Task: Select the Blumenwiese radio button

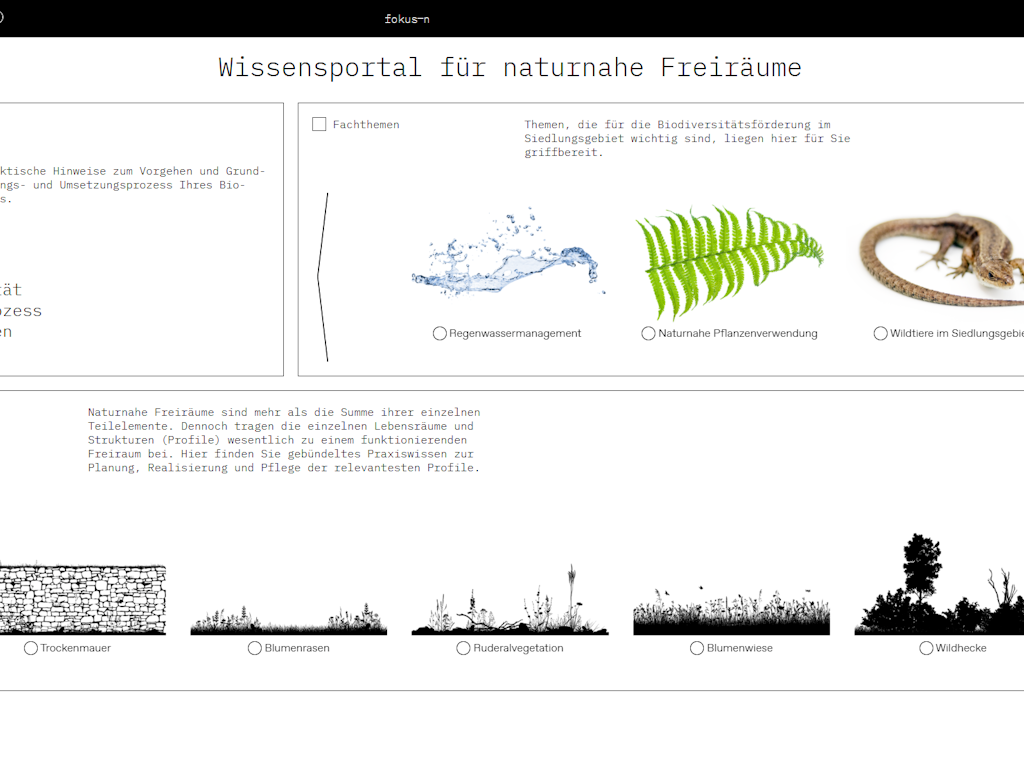Action: 697,648
